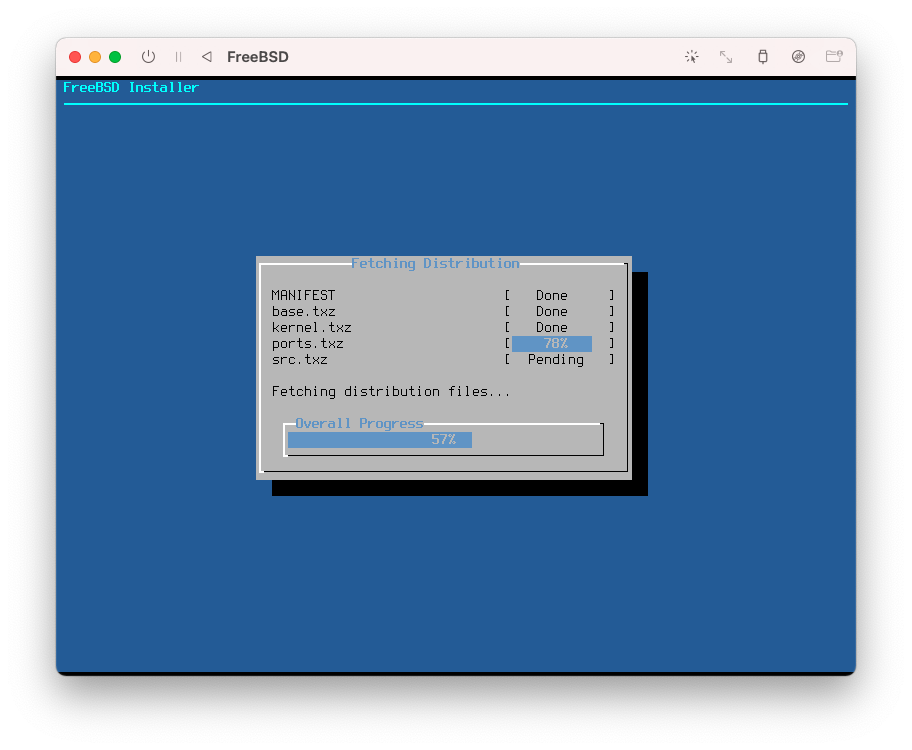
Task: Click the FreeBSD Installer header text
Action: click(x=131, y=87)
